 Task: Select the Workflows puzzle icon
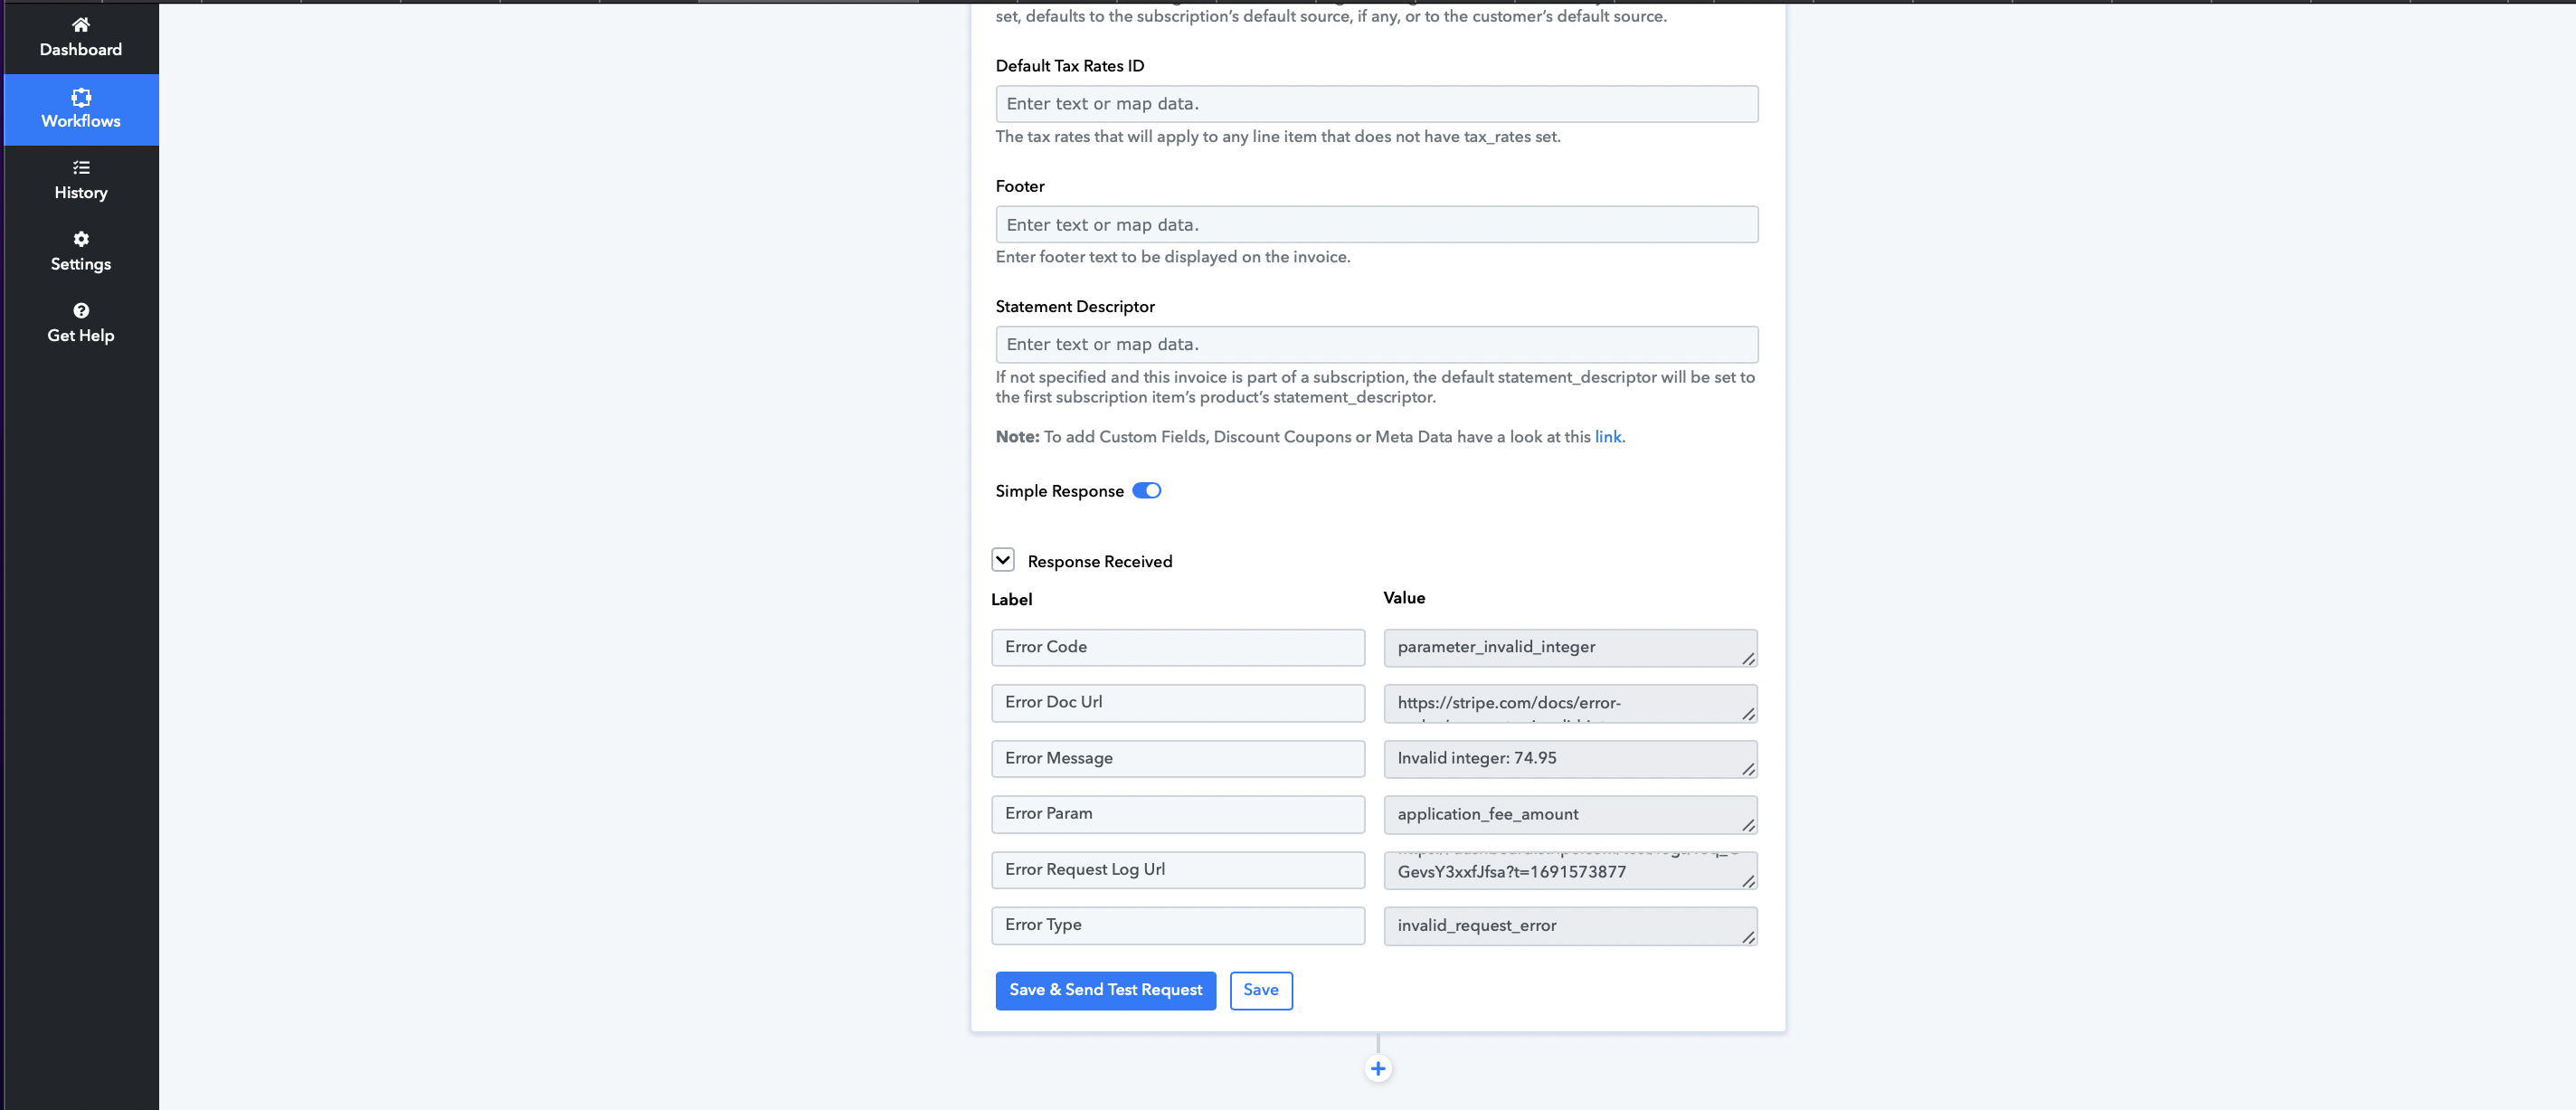[81, 97]
